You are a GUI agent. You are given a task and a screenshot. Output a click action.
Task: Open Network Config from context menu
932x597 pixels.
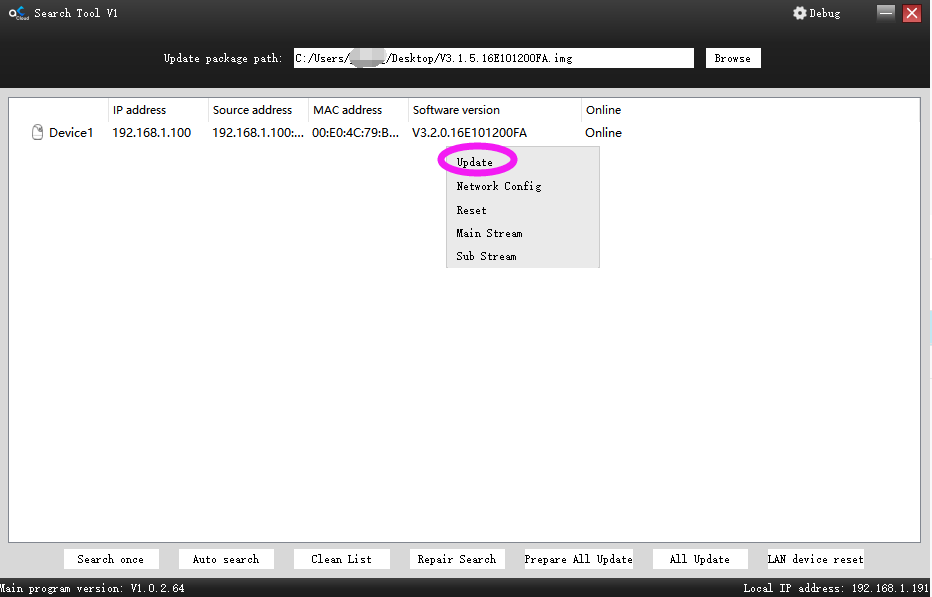(x=499, y=186)
